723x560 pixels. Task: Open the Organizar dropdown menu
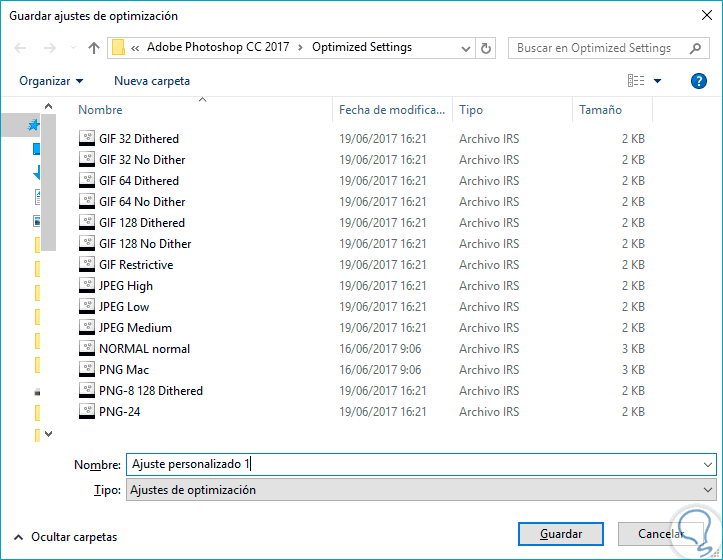coord(51,81)
